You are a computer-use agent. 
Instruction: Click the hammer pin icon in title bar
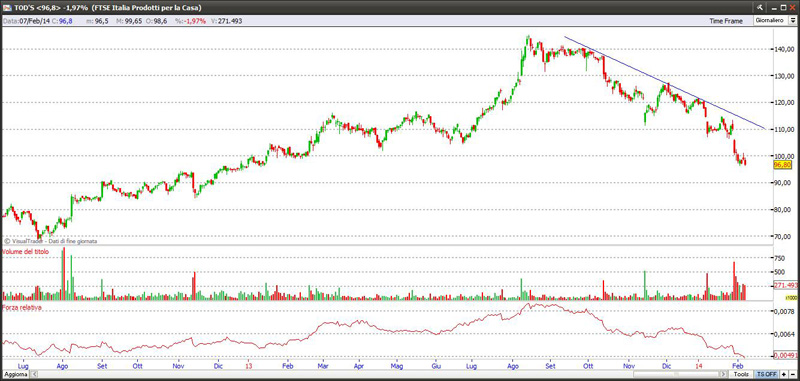(x=760, y=7)
